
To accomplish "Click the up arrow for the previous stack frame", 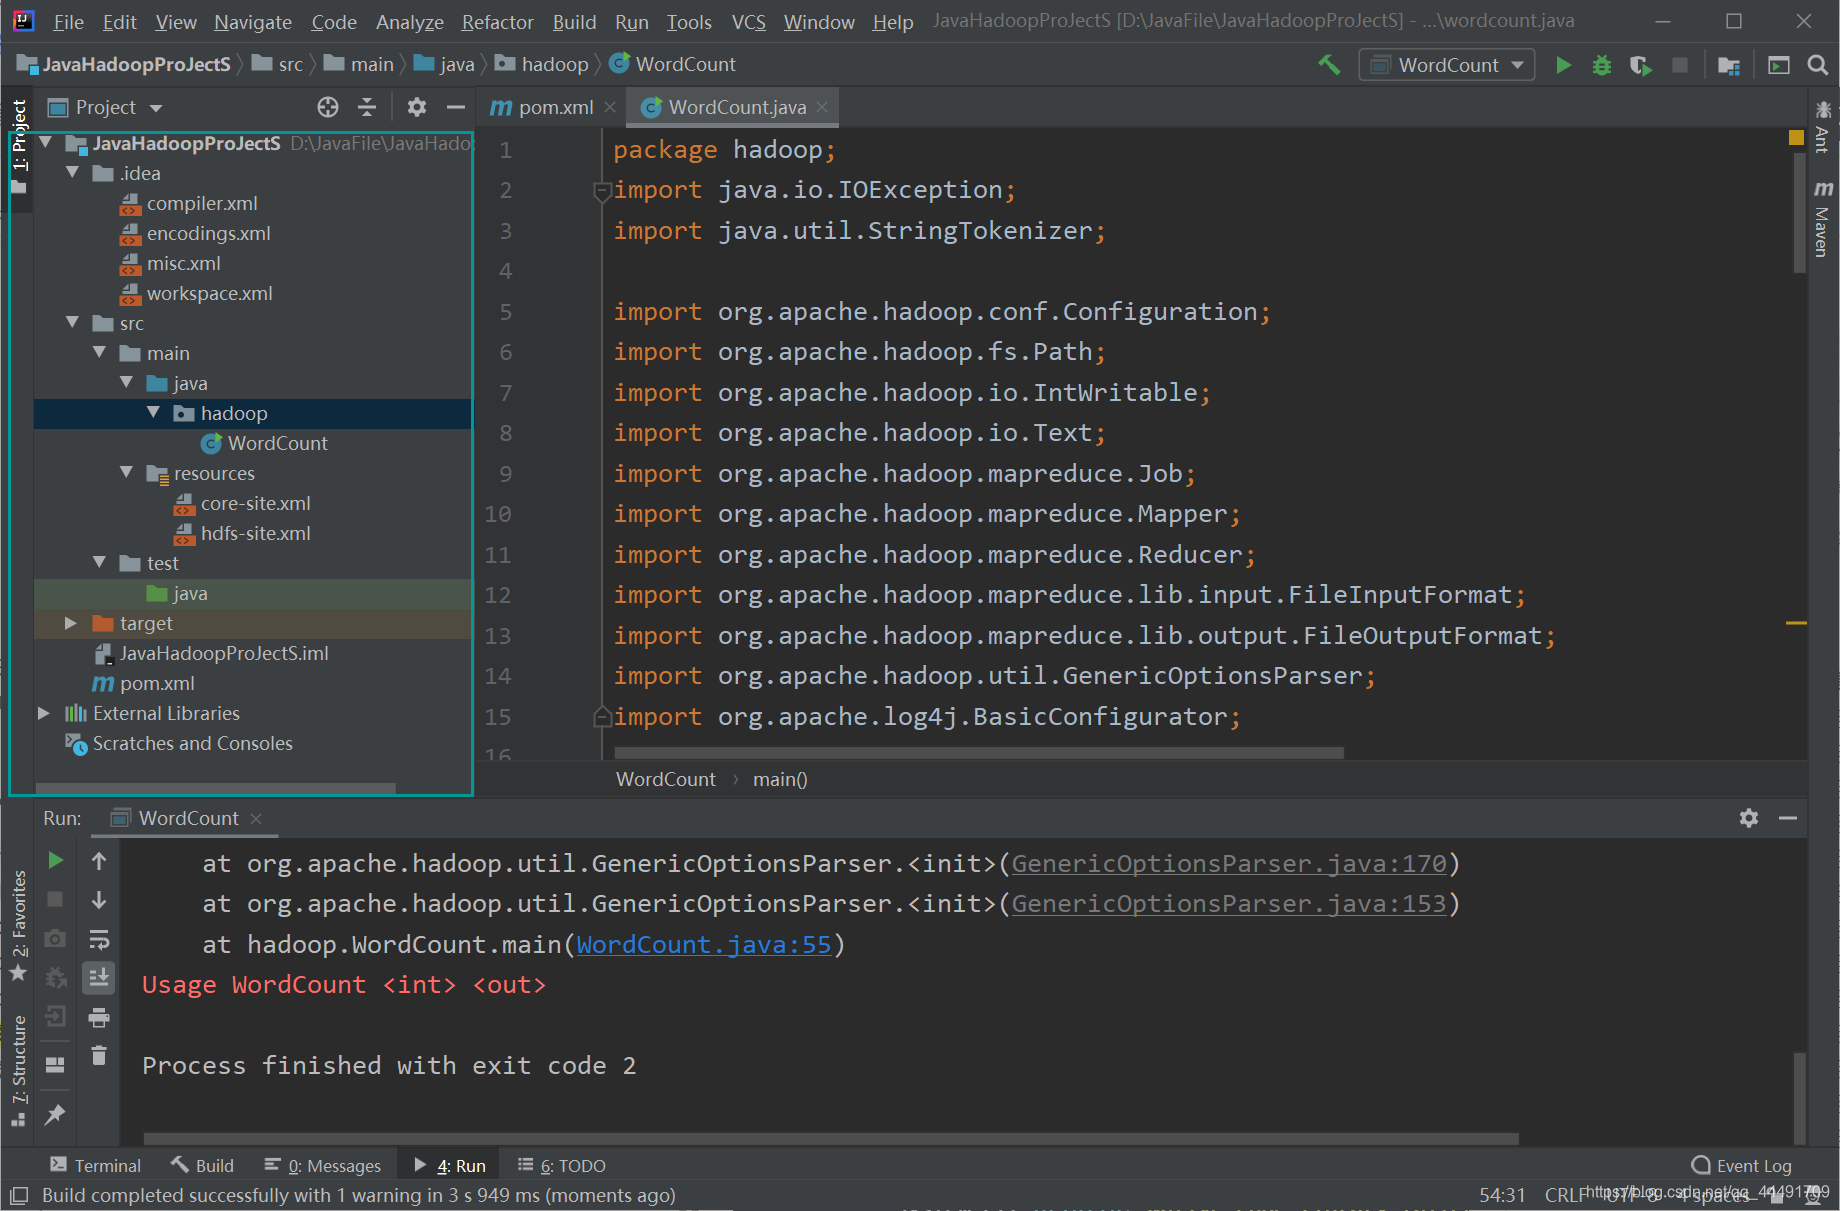I will [99, 860].
